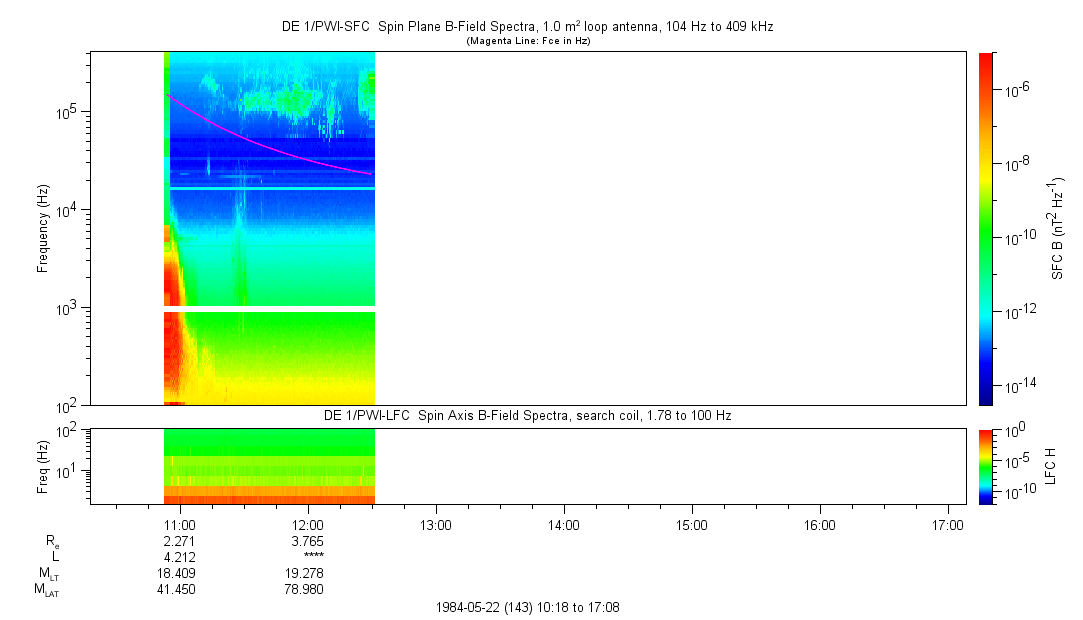Click the 12:00 time axis tick label
Viewport: 1083px width, 620px height.
click(x=307, y=524)
